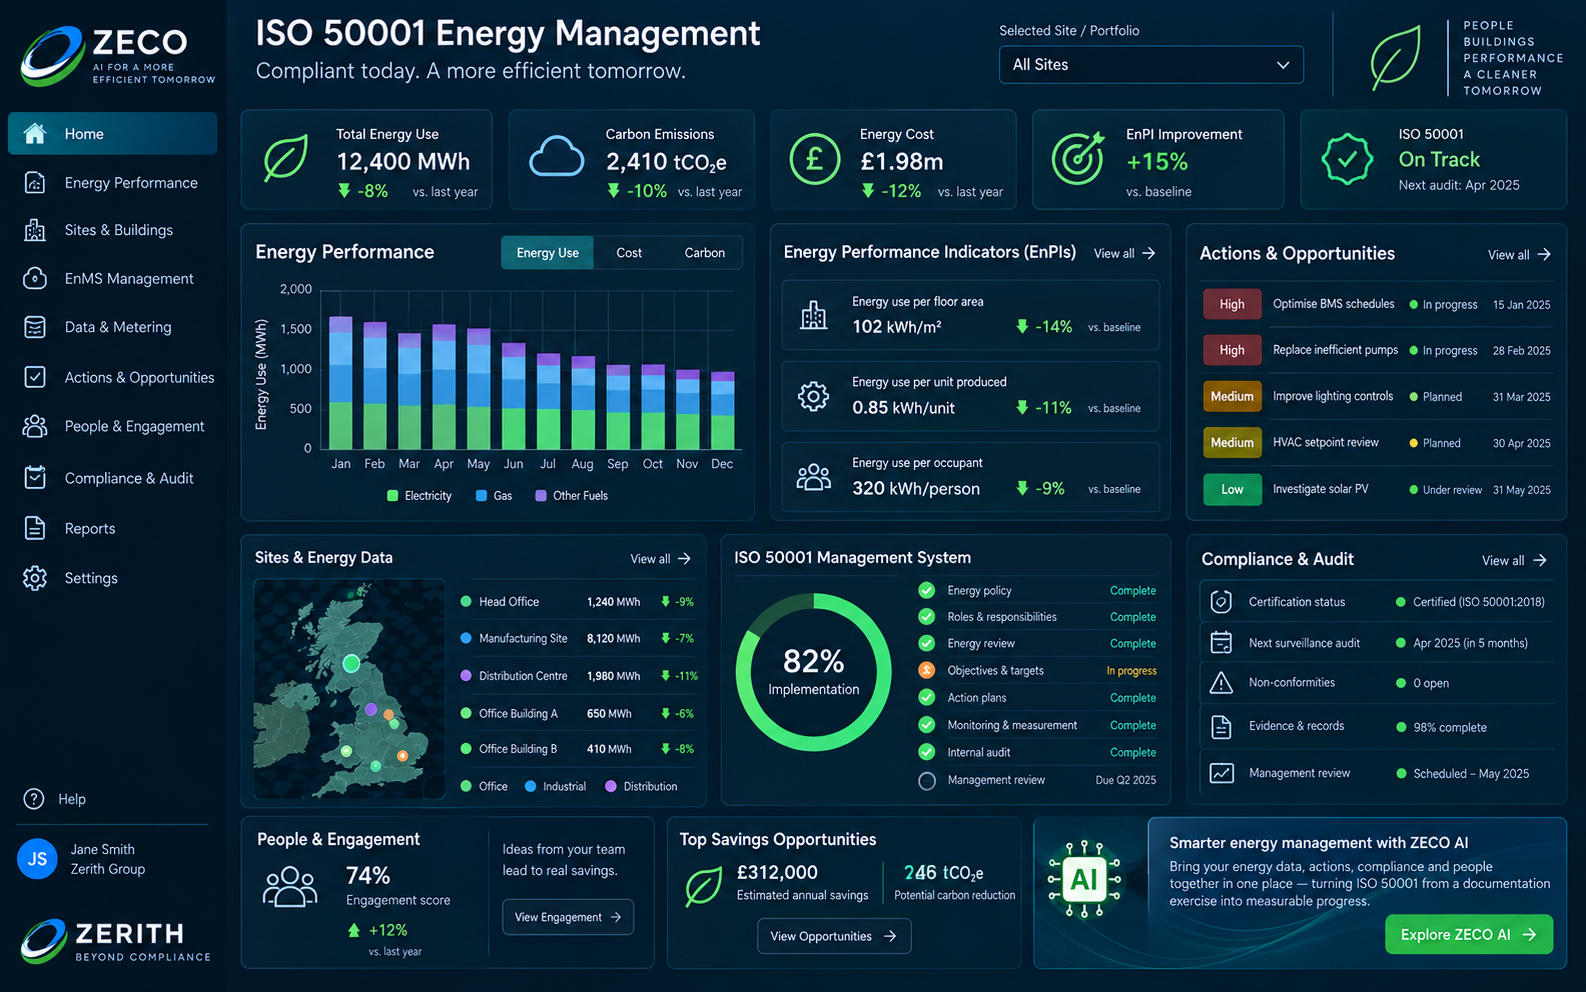Screen dimensions: 1586x992
Task: Click the Settings gear icon
Action: (35, 578)
